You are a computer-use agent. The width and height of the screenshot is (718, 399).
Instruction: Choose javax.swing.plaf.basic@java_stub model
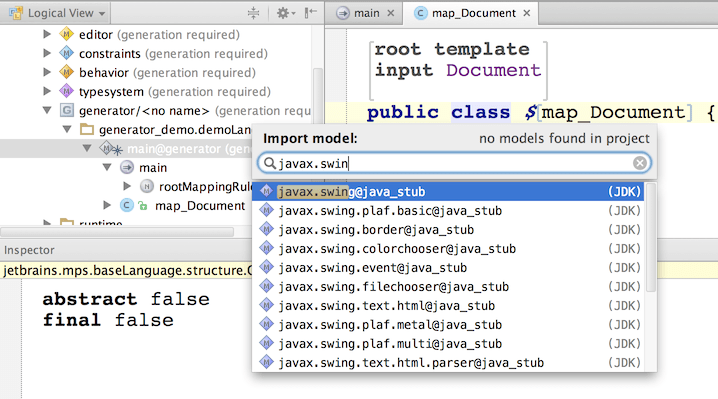coord(448,211)
